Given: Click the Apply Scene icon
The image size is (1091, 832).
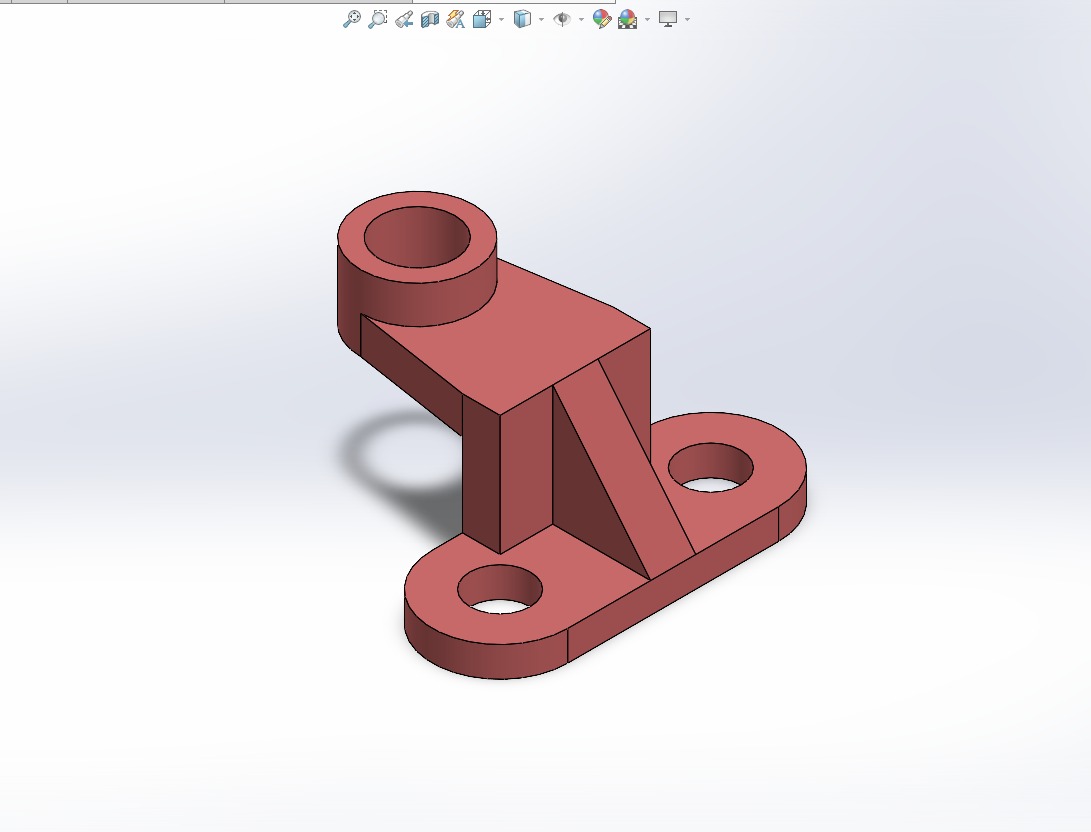Looking at the screenshot, I should tap(628, 19).
